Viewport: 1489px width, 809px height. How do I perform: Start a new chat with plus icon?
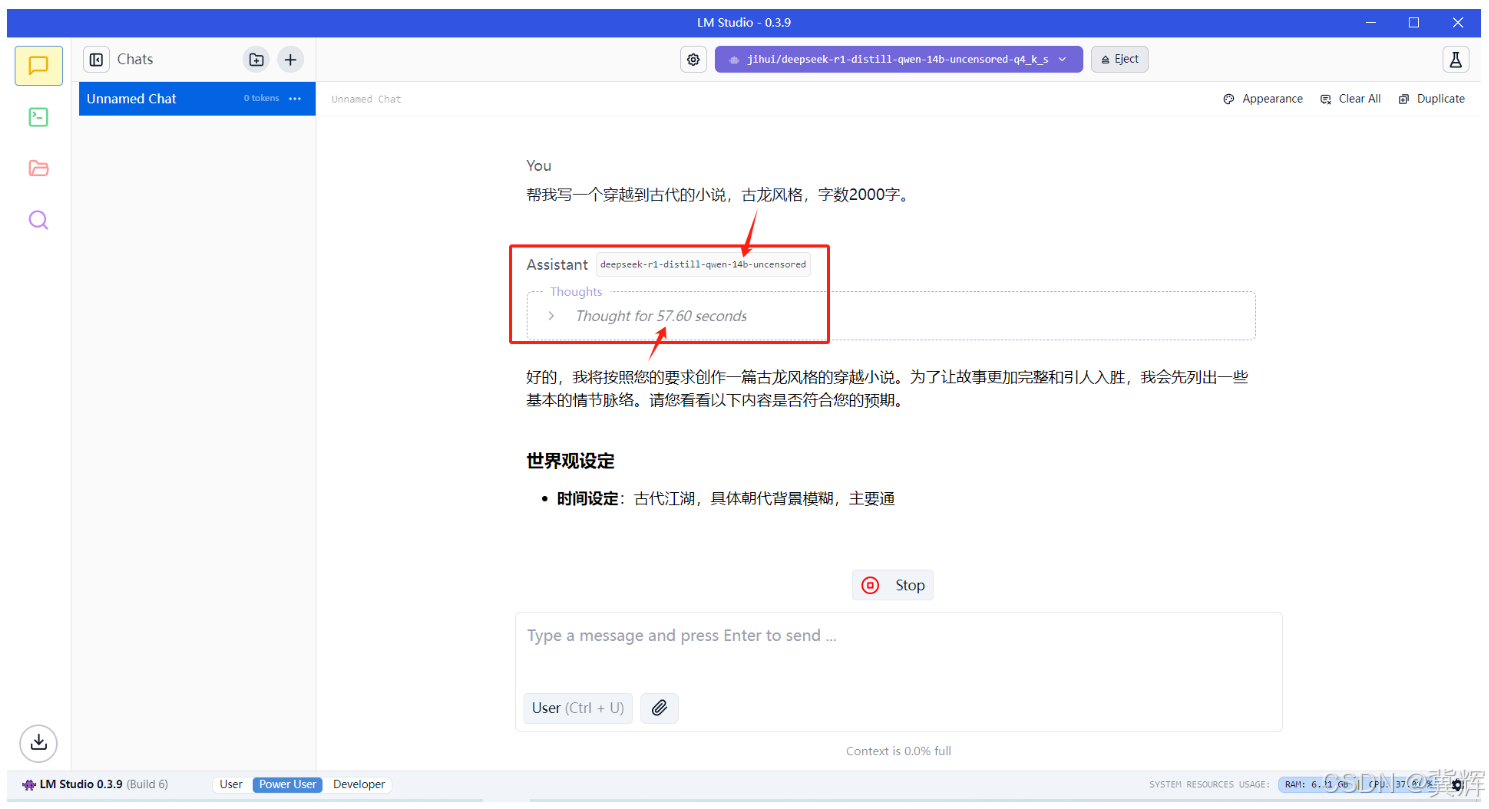tap(290, 60)
